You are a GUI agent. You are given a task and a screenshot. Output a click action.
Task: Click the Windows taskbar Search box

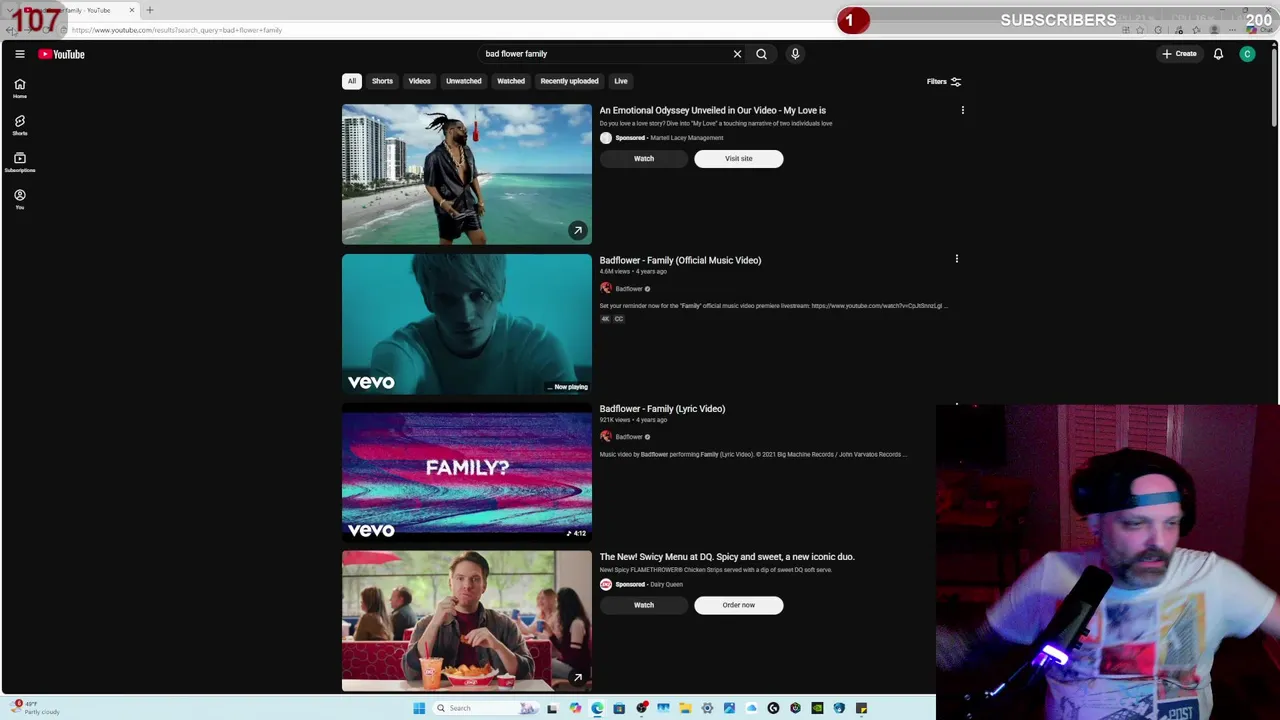pyautogui.click(x=486, y=708)
